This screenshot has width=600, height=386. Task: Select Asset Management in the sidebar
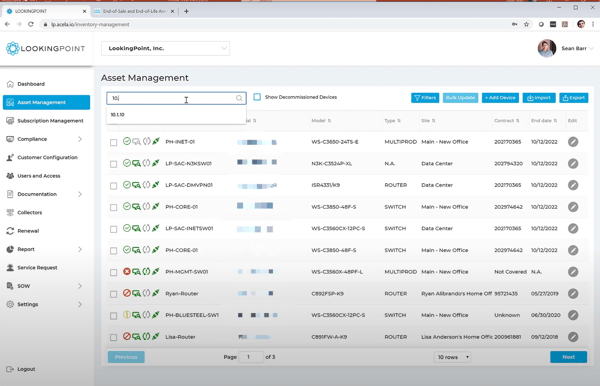46,102
